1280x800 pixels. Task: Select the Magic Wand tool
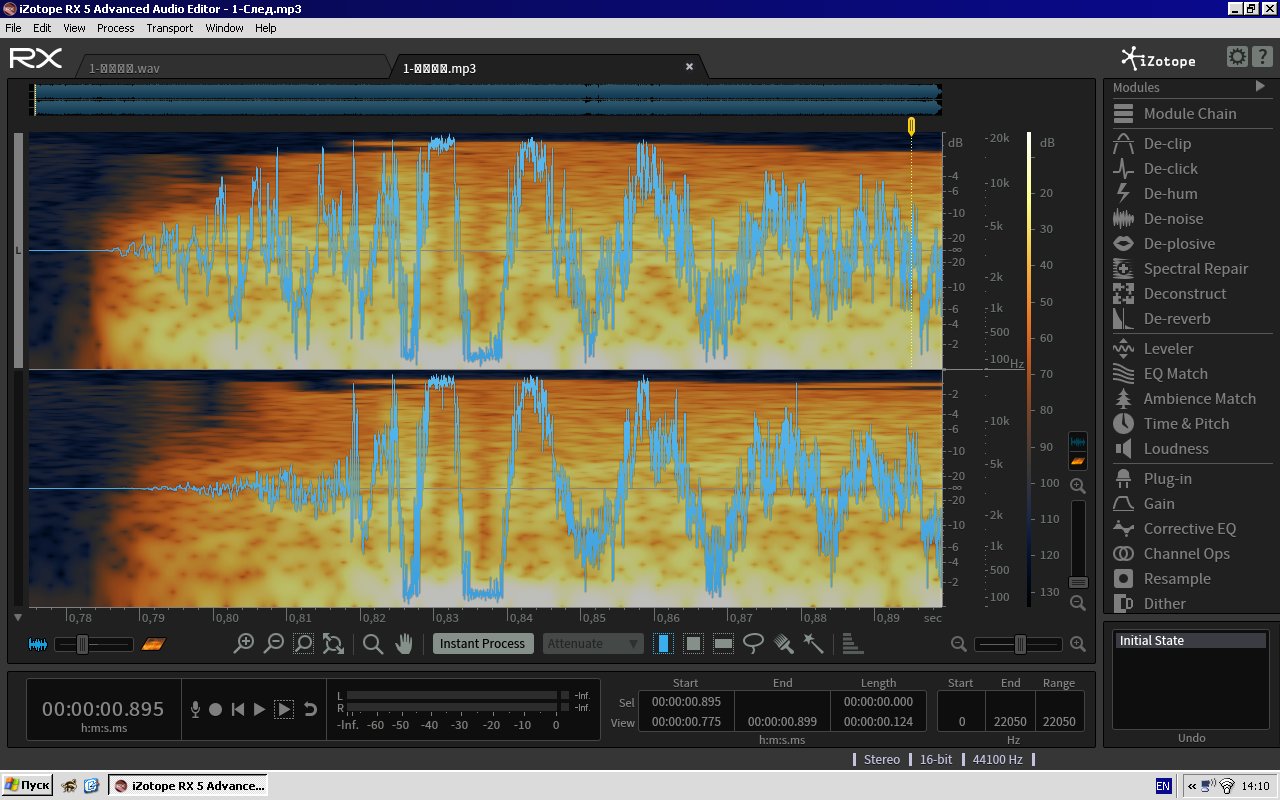(x=814, y=644)
